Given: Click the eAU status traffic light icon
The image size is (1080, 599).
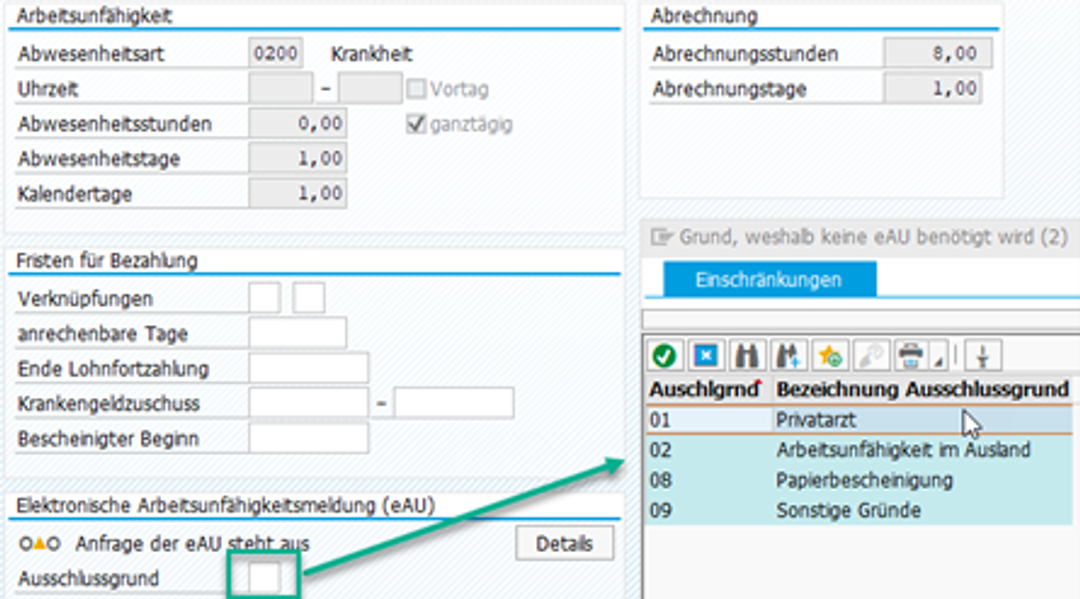Looking at the screenshot, I should click(x=39, y=544).
